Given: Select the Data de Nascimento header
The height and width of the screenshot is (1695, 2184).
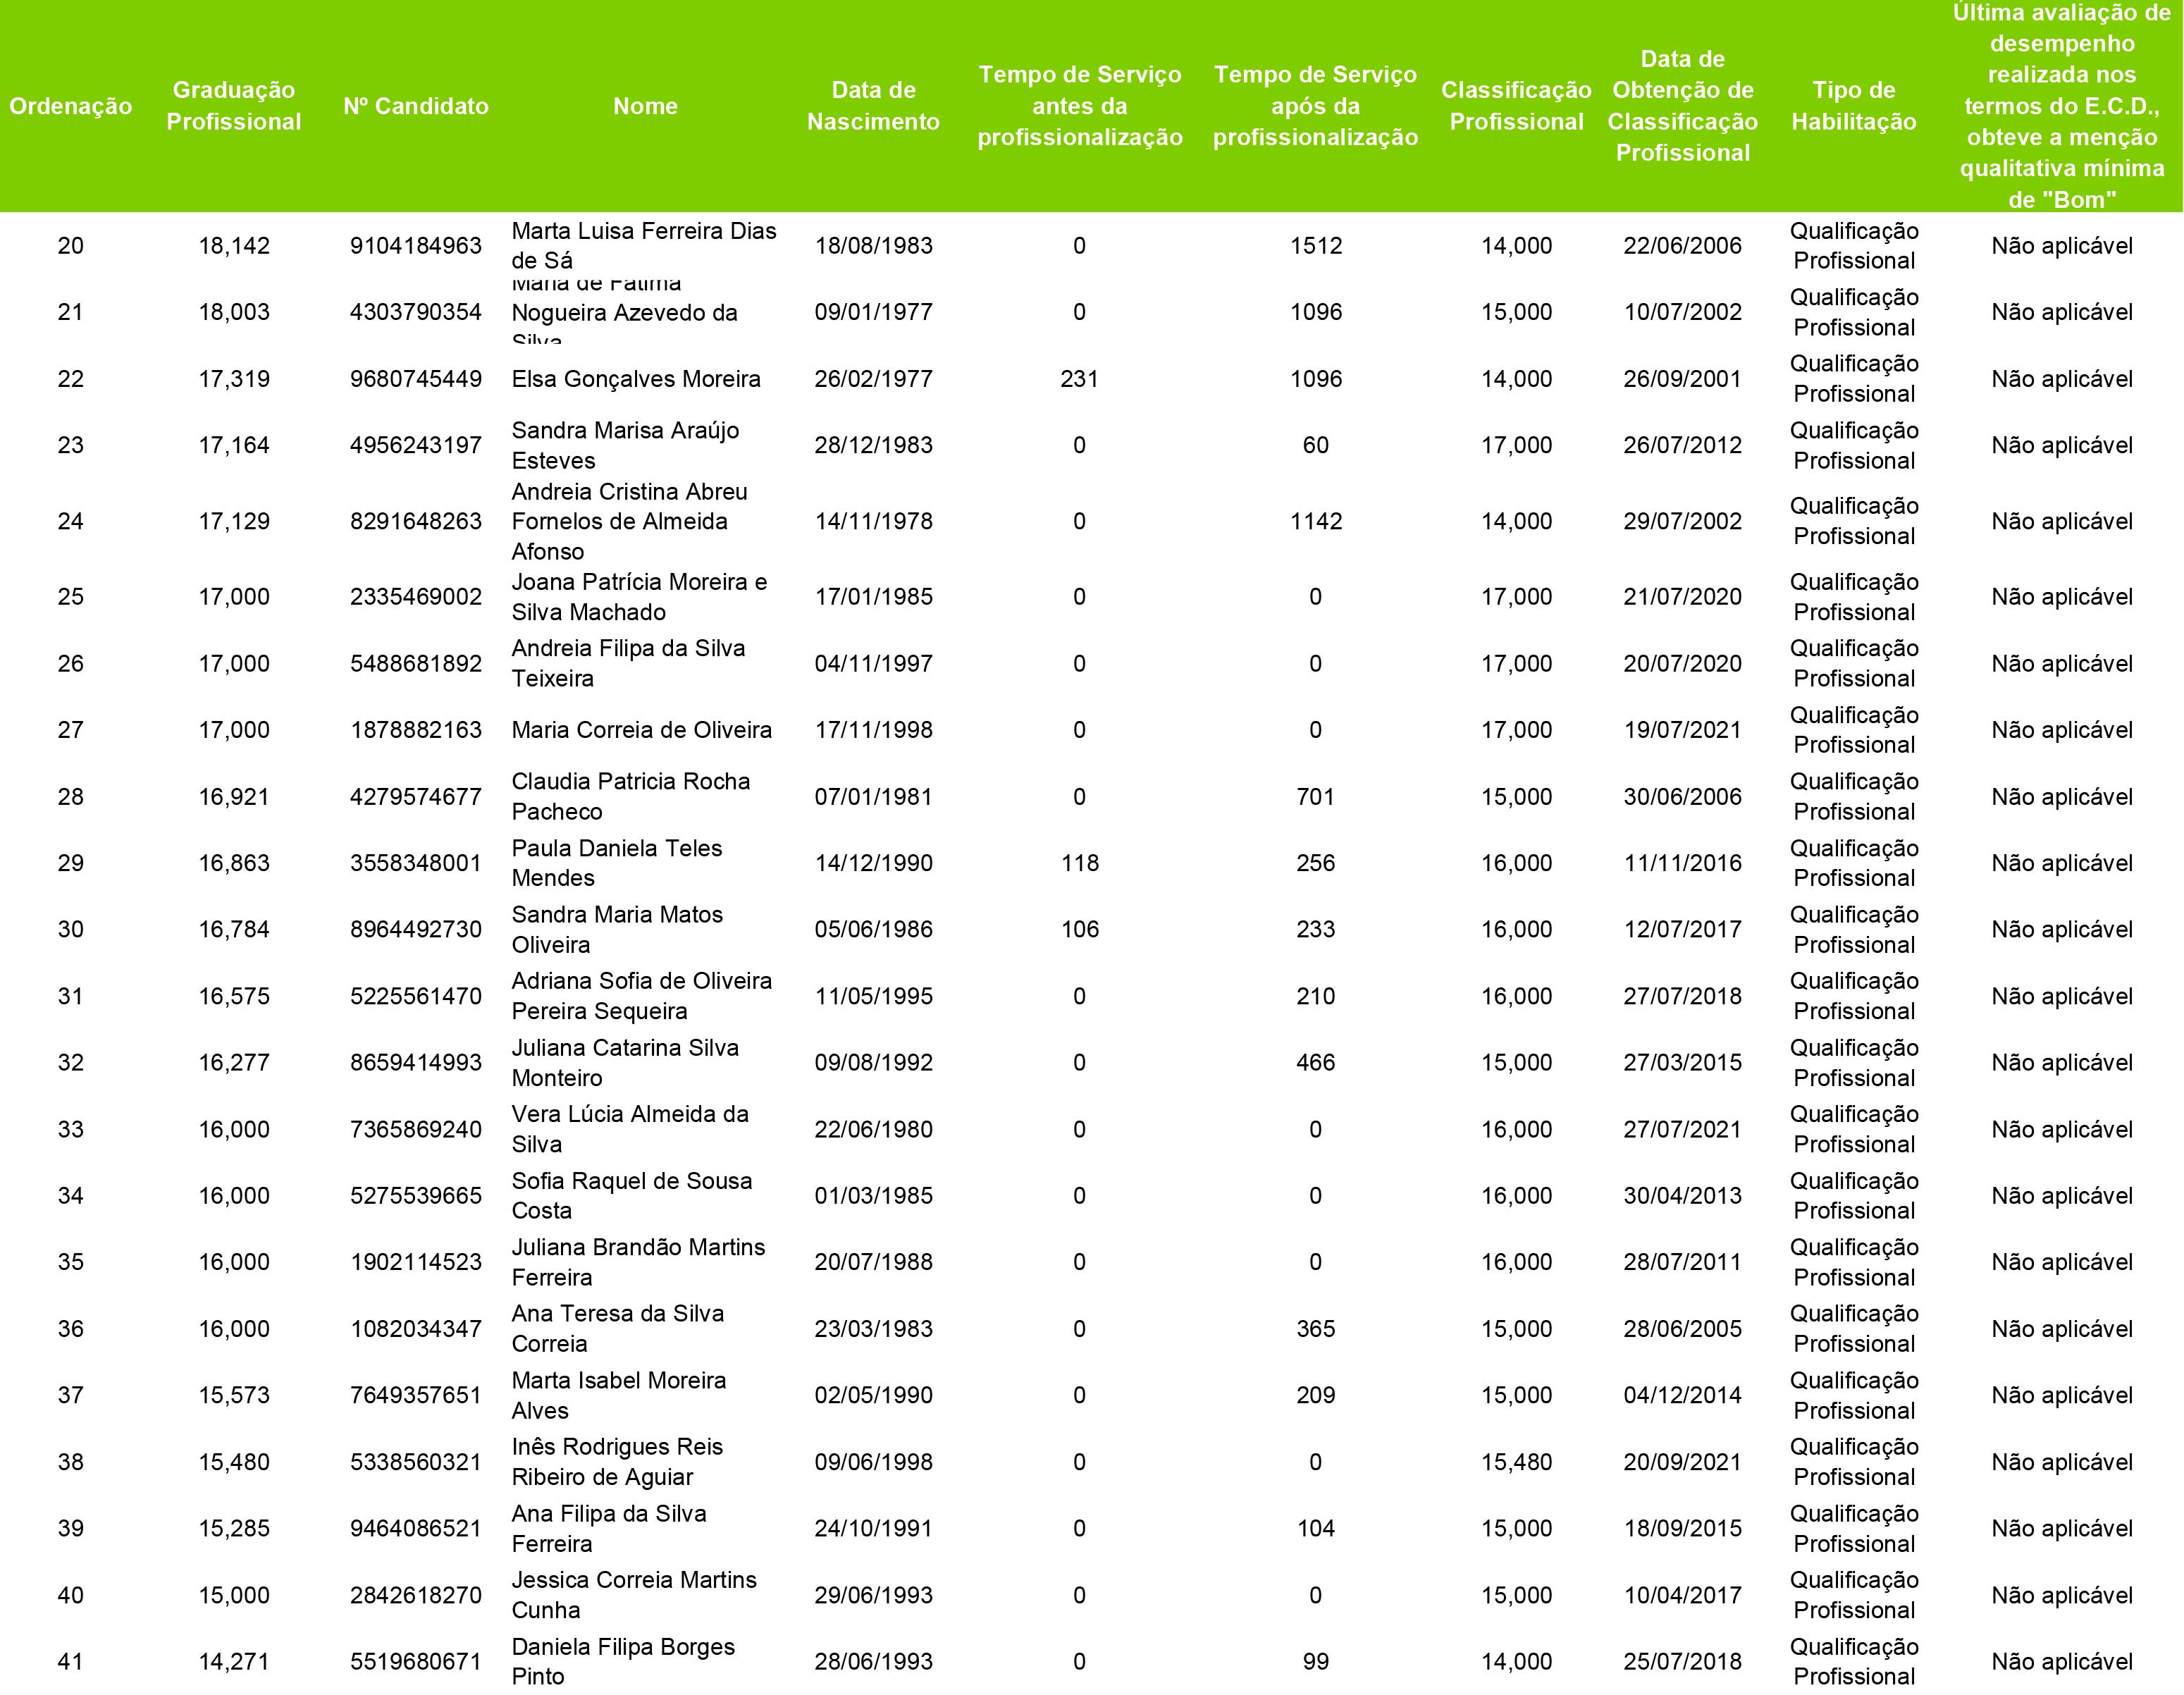Looking at the screenshot, I should click(873, 106).
